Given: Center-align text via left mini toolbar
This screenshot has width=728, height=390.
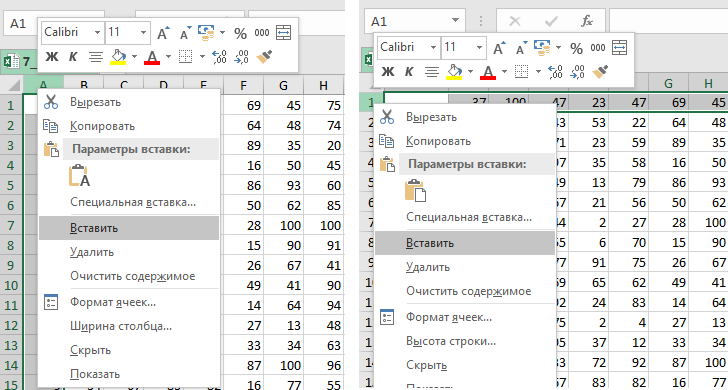Looking at the screenshot, I should pyautogui.click(x=96, y=57).
